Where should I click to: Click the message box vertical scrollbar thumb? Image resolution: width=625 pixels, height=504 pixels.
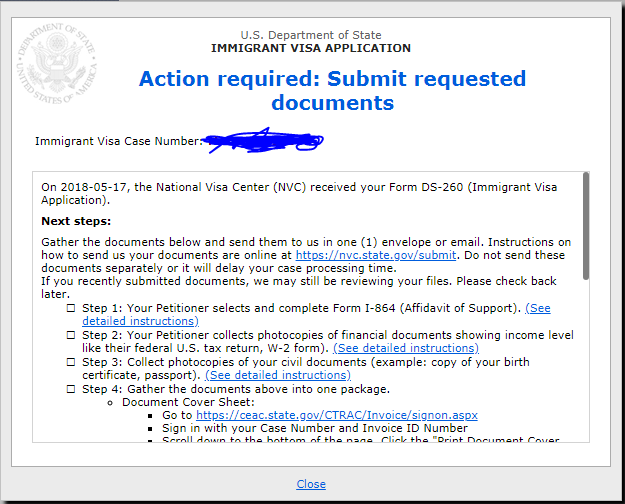click(x=586, y=226)
